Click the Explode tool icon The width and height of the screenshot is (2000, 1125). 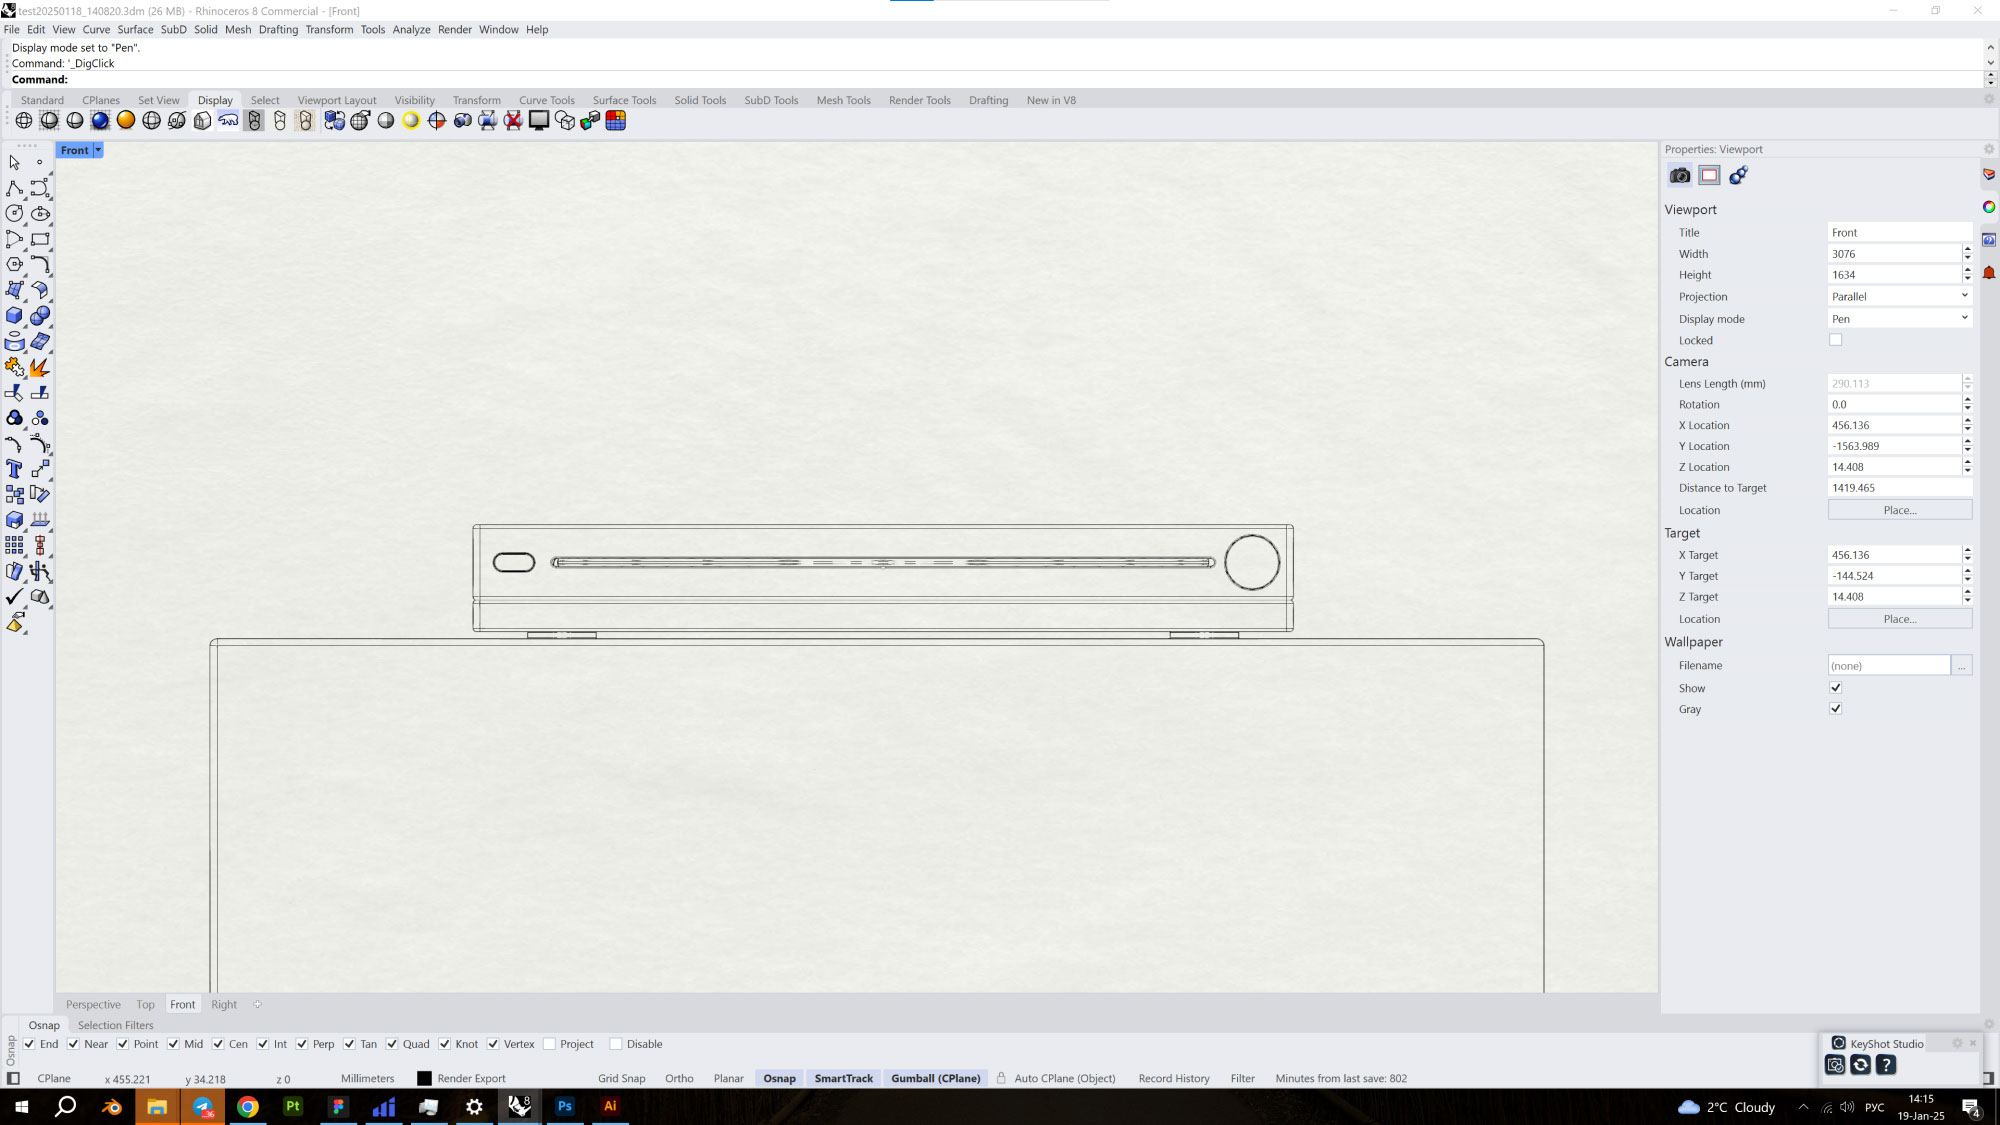(x=40, y=367)
